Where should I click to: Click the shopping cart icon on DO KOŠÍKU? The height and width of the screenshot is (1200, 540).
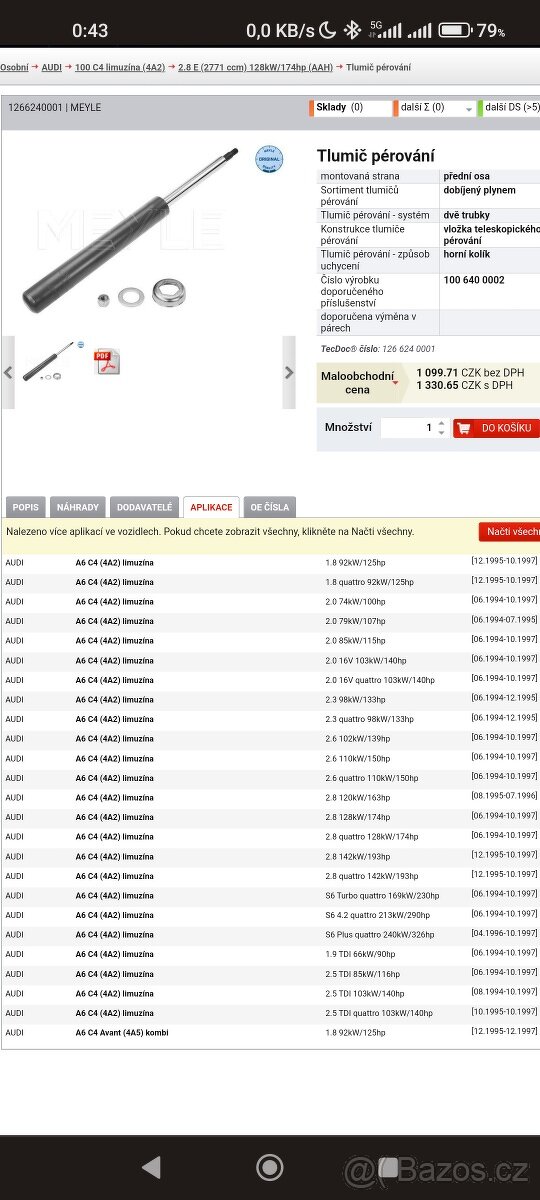464,428
